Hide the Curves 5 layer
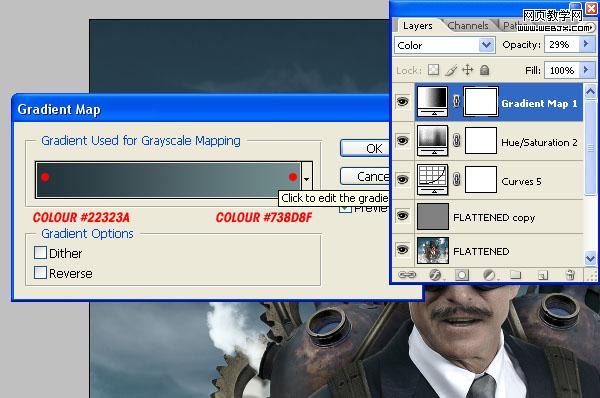Viewport: 600px width, 398px height. tap(402, 179)
